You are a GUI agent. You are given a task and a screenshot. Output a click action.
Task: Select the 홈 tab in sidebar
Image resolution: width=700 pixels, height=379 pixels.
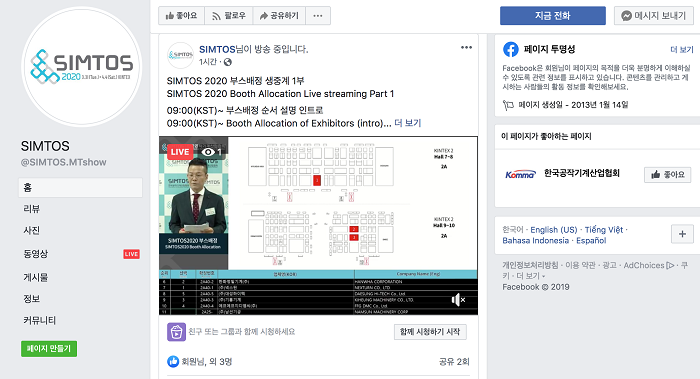80,187
